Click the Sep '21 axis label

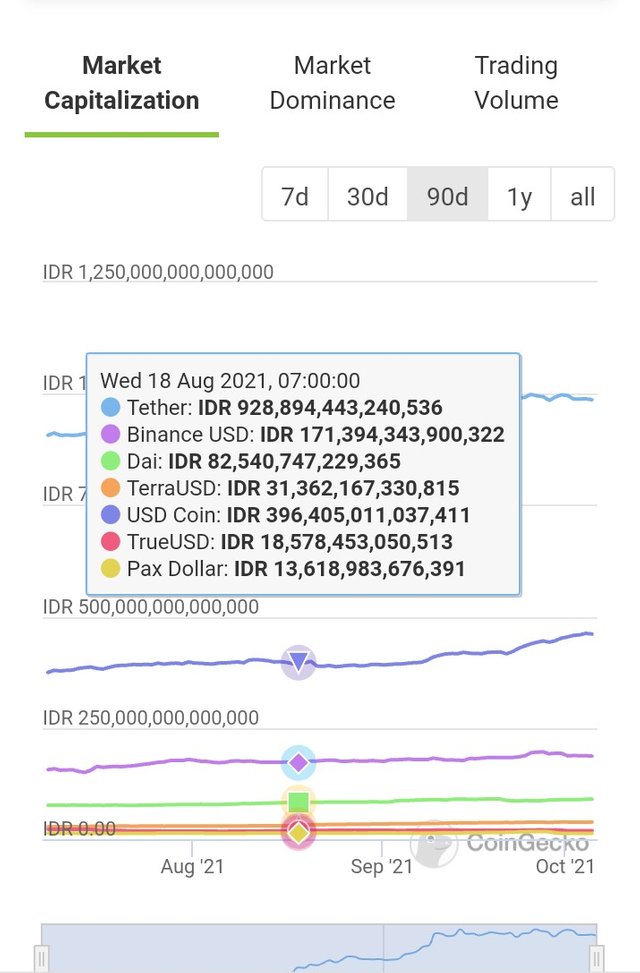(x=382, y=866)
